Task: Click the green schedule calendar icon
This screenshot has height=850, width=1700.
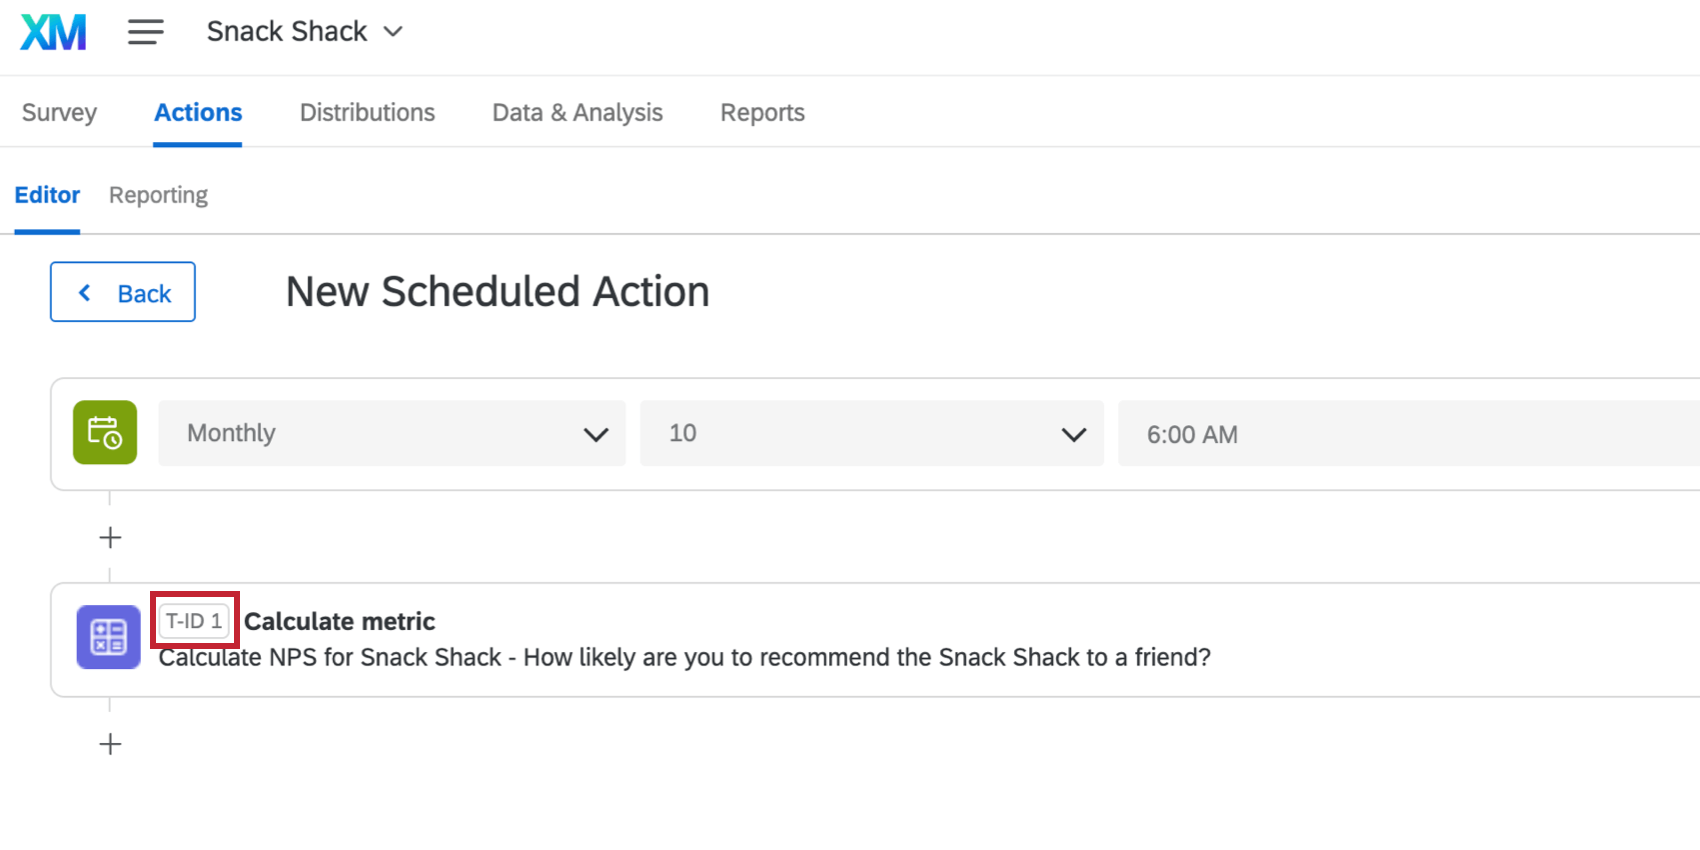Action: coord(105,433)
